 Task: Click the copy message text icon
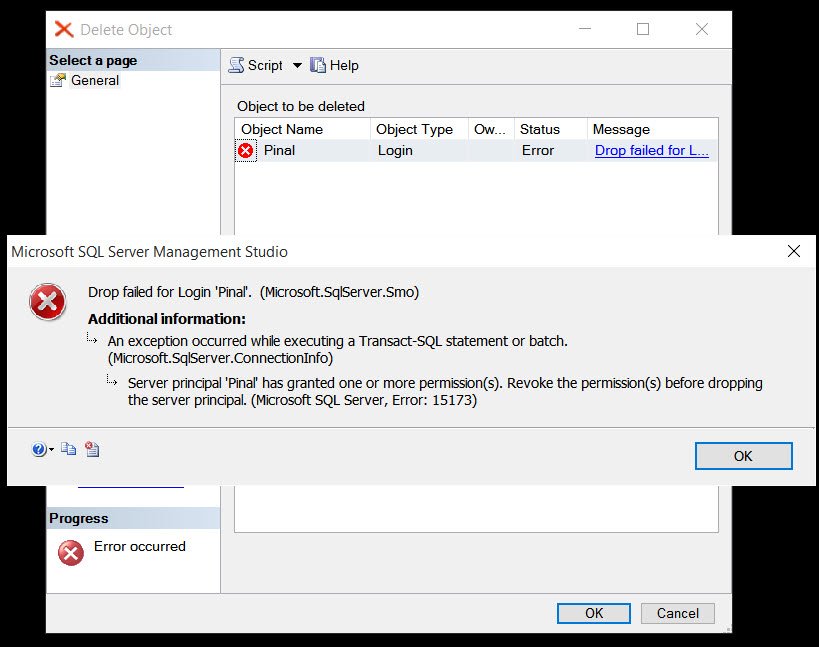pos(68,449)
